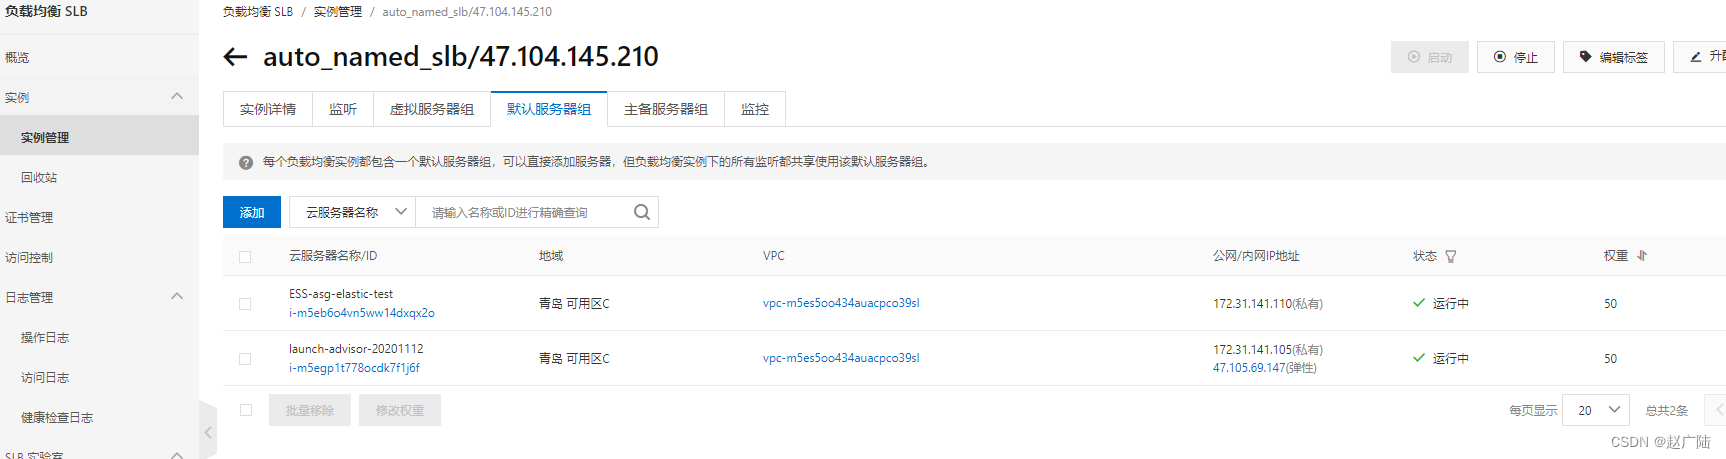Switch to the 监控 tab
Image resolution: width=1726 pixels, height=459 pixels.
pos(755,109)
